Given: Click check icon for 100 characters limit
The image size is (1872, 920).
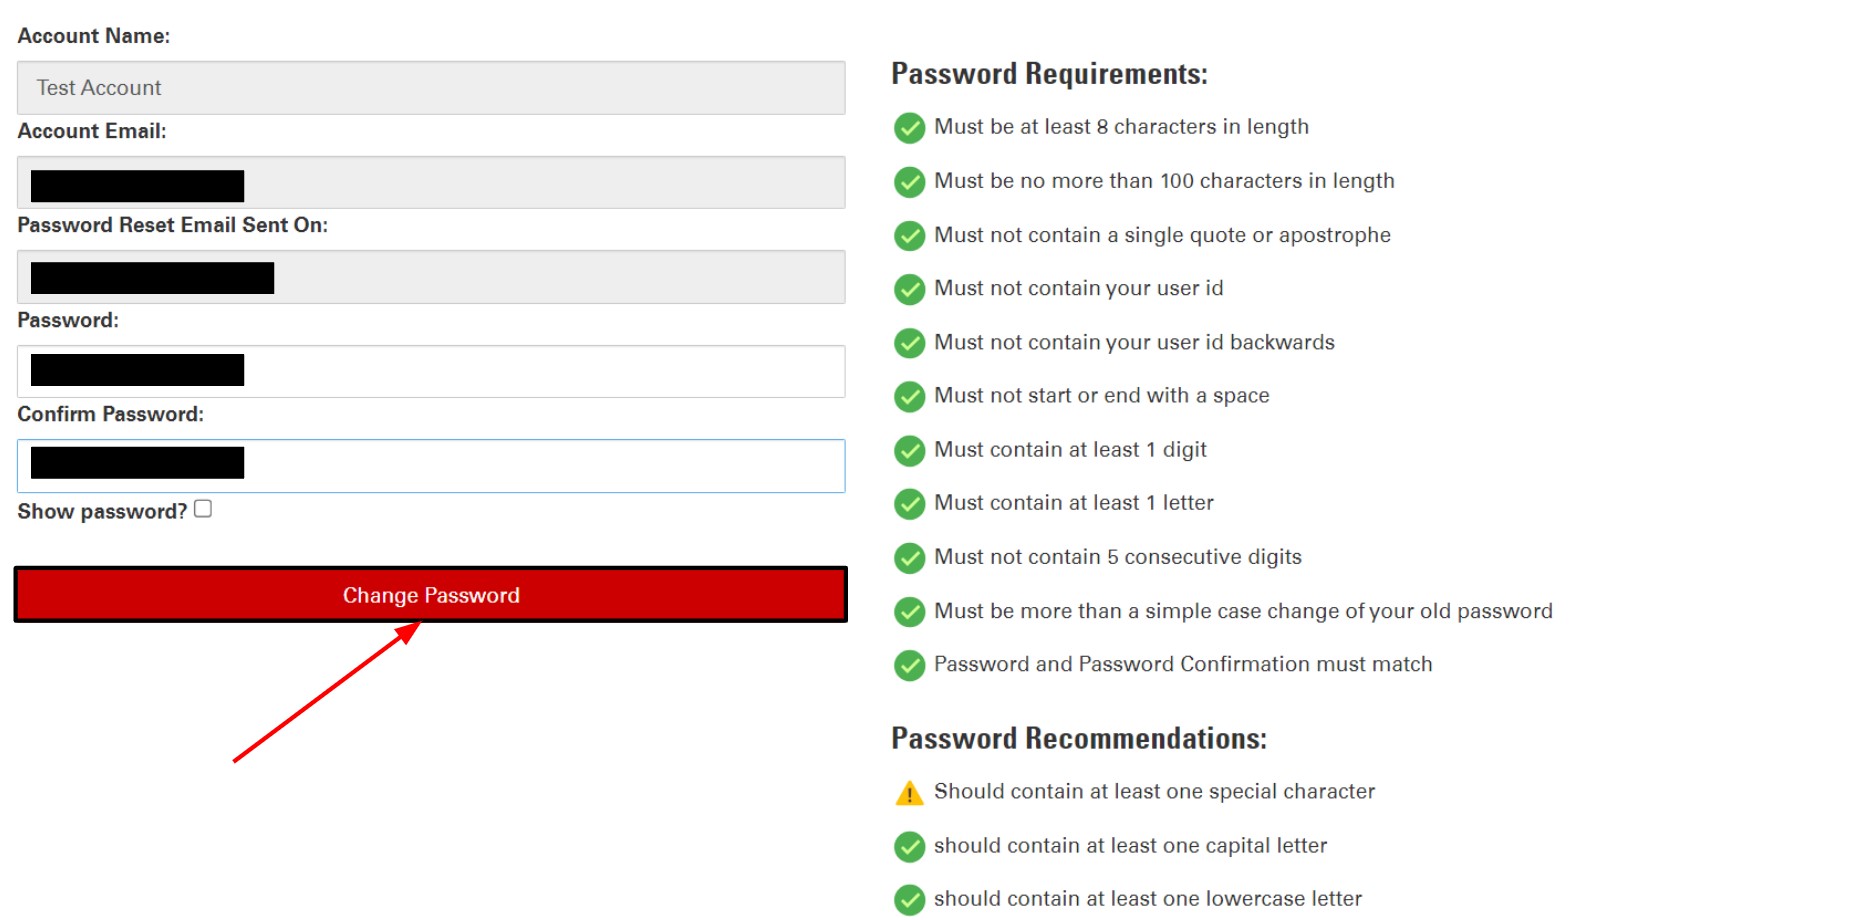Looking at the screenshot, I should 909,182.
